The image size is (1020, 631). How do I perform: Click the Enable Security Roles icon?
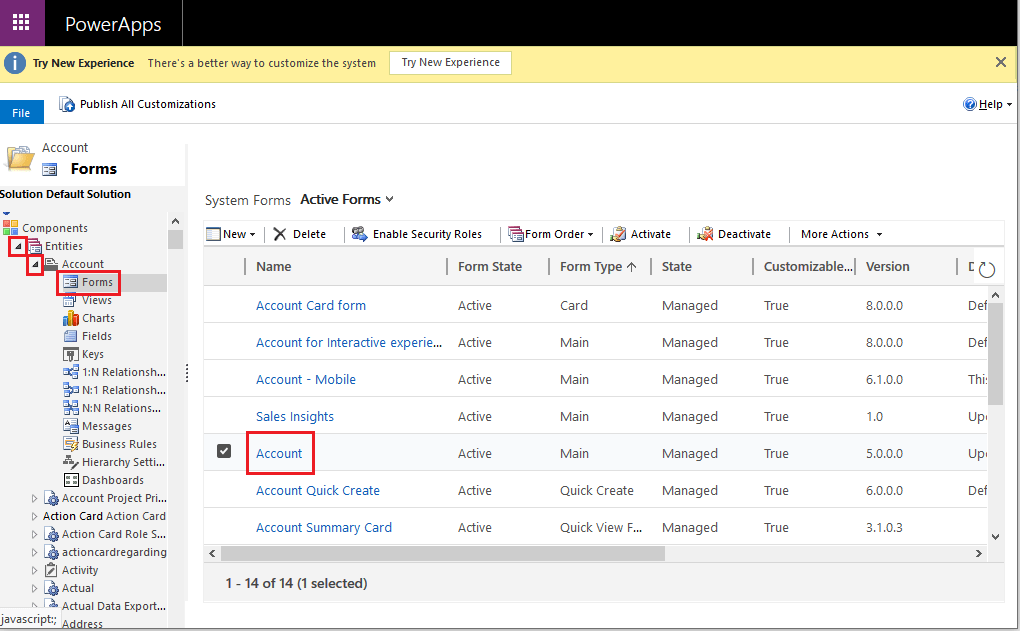[x=360, y=234]
